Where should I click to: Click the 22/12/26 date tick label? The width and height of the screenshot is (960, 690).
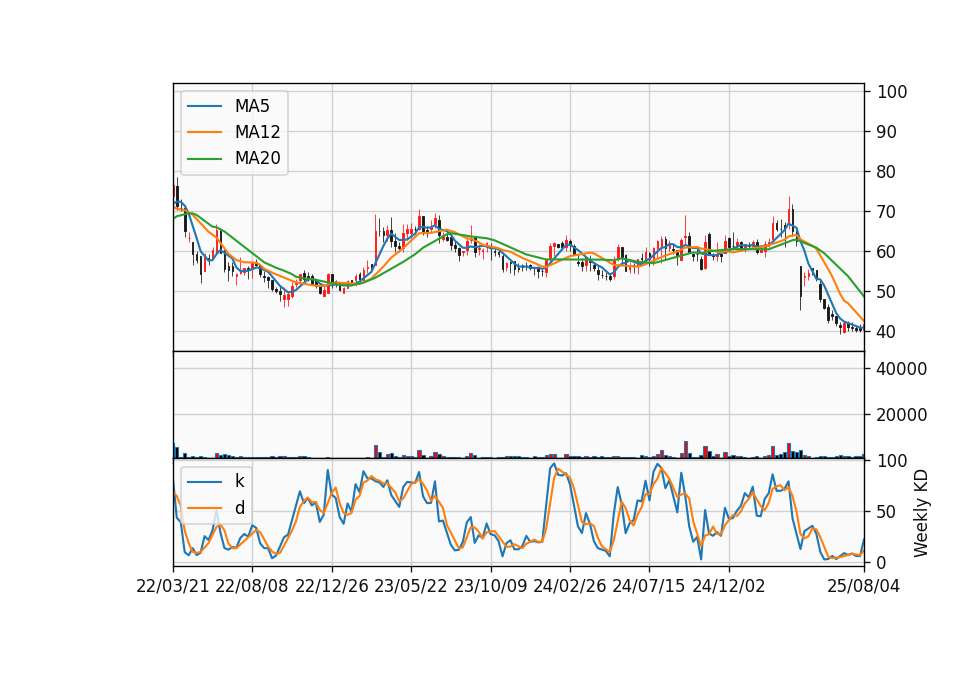(332, 587)
